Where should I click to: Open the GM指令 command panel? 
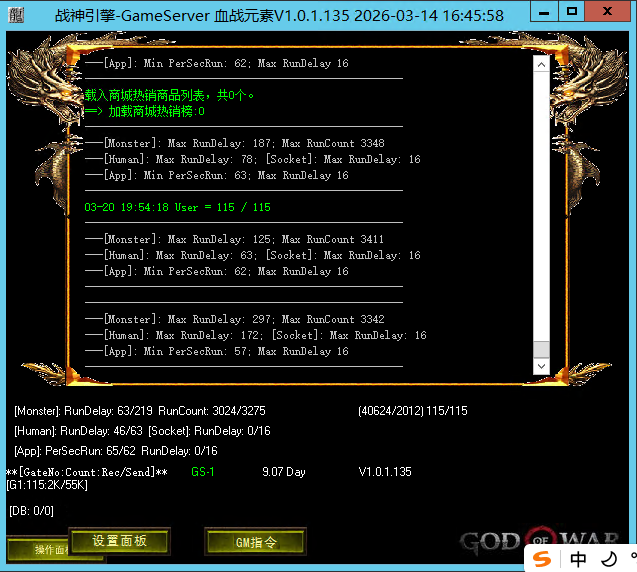tap(255, 542)
